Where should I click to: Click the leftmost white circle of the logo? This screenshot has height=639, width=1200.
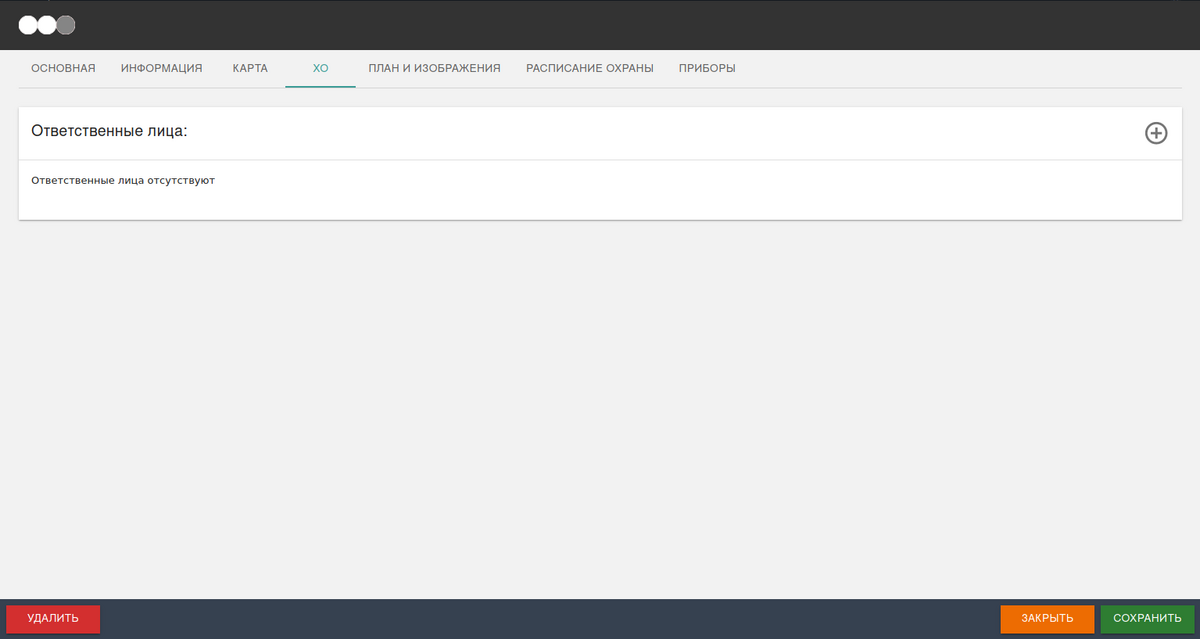pyautogui.click(x=28, y=25)
